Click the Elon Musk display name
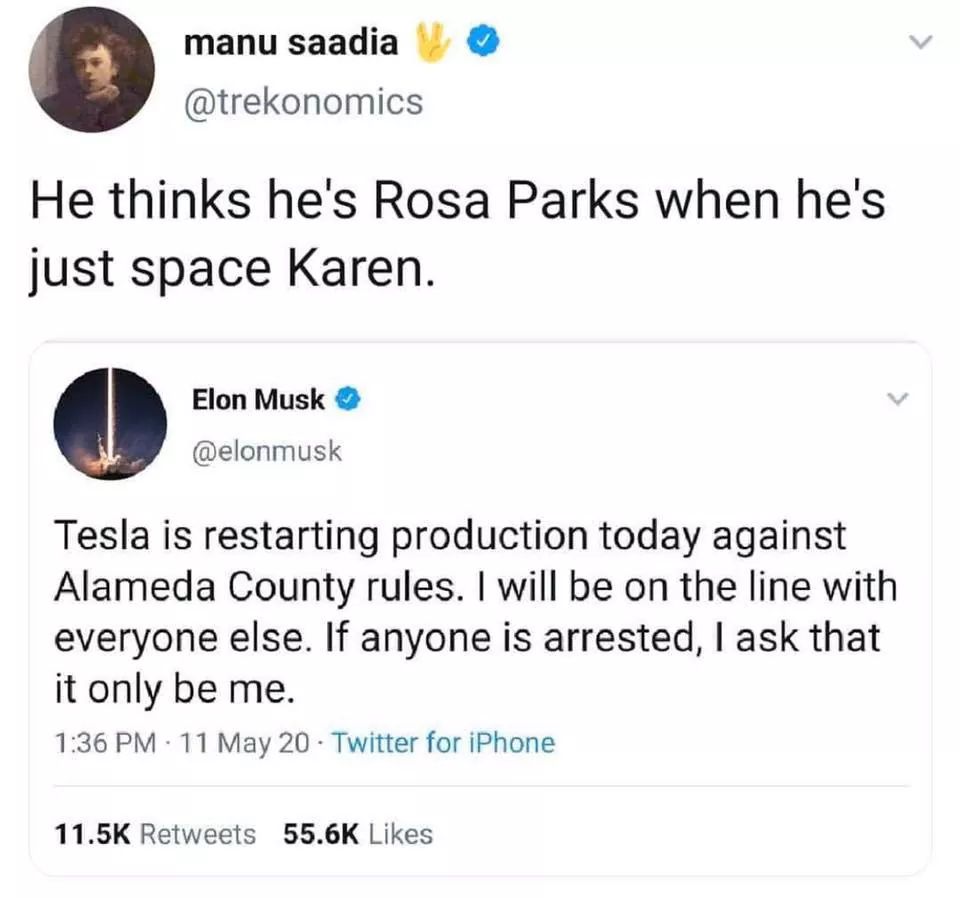960x898 pixels. (x=258, y=400)
